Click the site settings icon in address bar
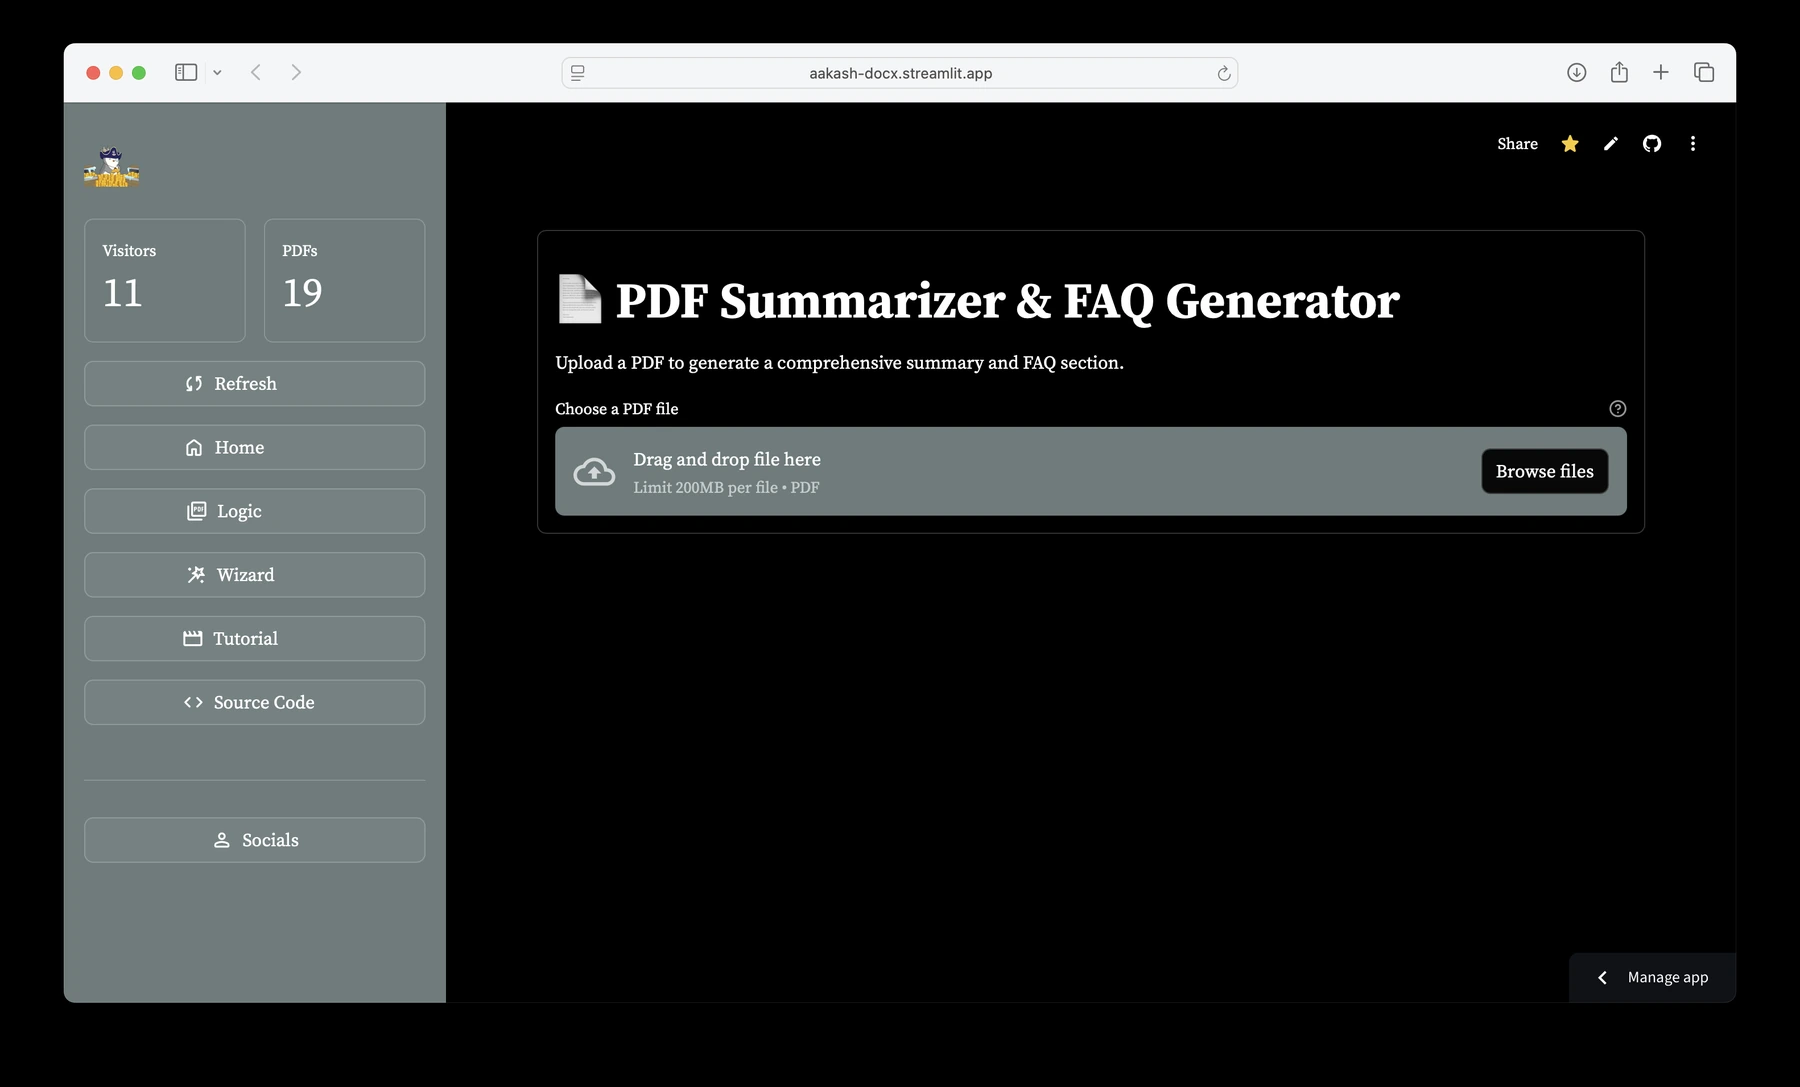 (x=578, y=73)
